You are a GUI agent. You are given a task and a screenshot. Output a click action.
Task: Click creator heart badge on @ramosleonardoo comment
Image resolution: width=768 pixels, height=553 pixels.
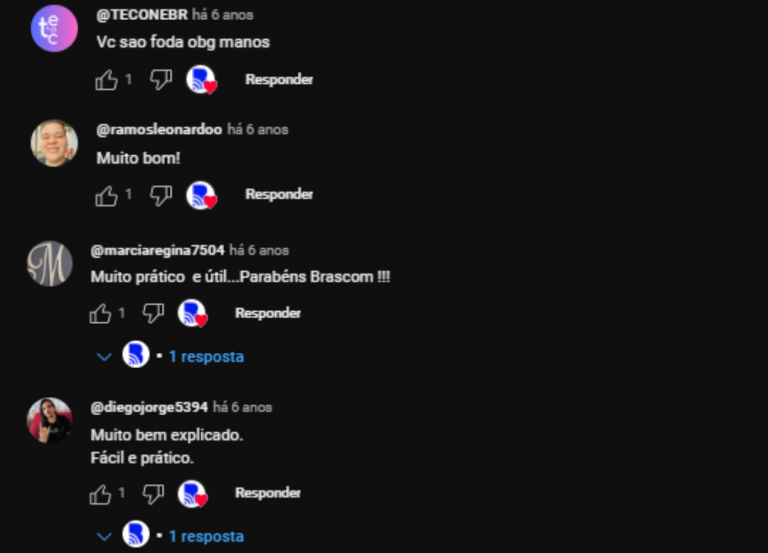coord(201,195)
